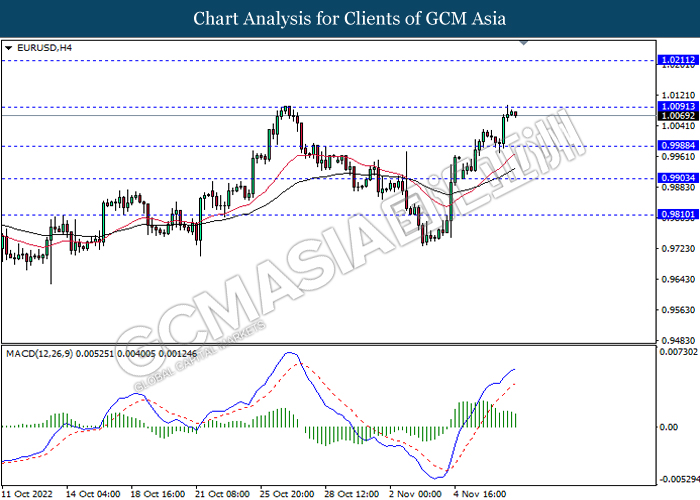Click the 0.96430 price scale value
Image resolution: width=700 pixels, height=500 pixels.
tap(678, 279)
